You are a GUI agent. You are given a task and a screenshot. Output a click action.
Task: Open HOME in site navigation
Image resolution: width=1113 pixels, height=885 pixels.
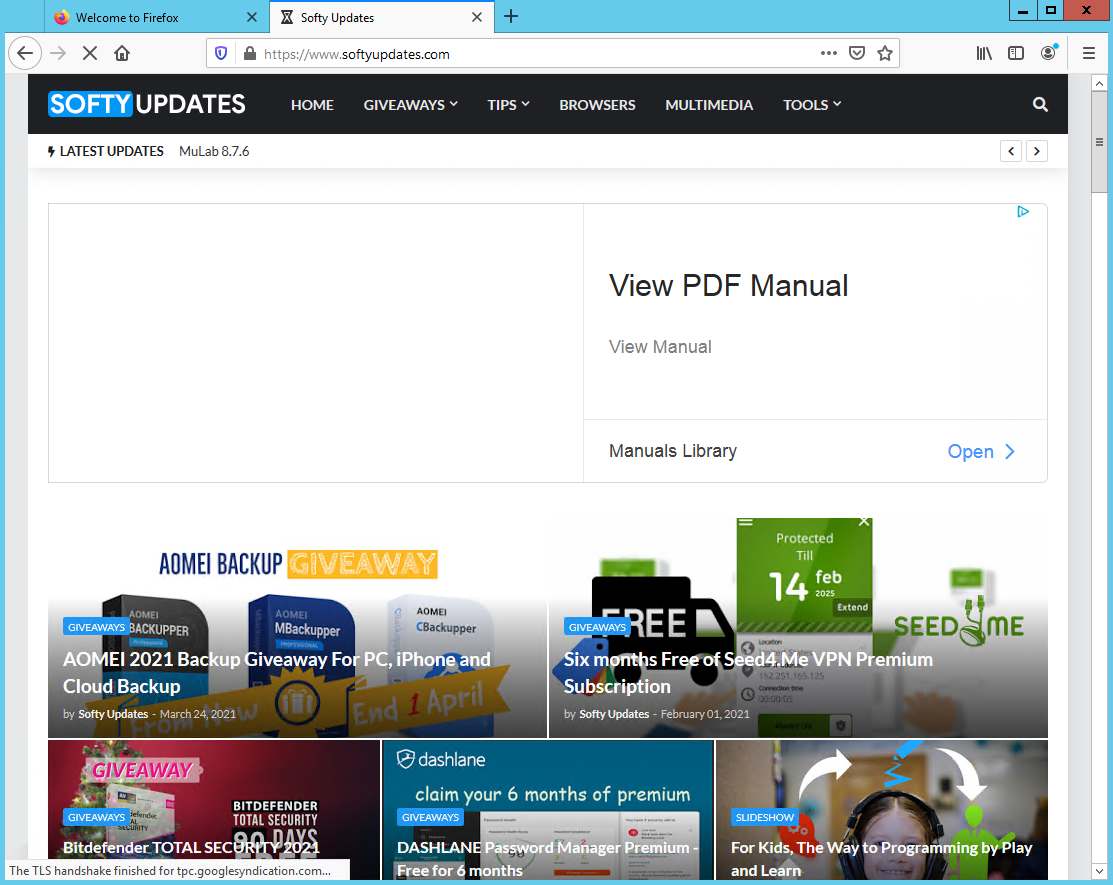[x=312, y=104]
